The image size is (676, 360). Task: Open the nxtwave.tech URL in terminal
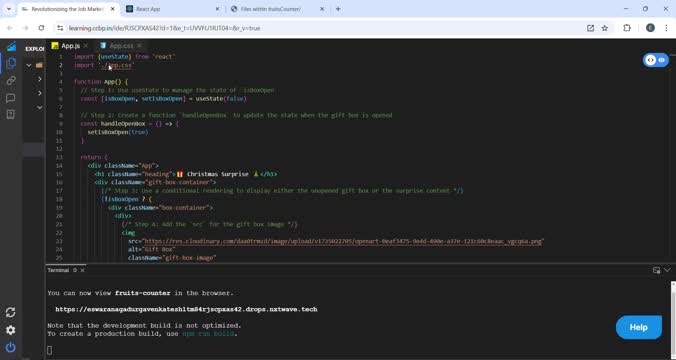tap(186, 309)
